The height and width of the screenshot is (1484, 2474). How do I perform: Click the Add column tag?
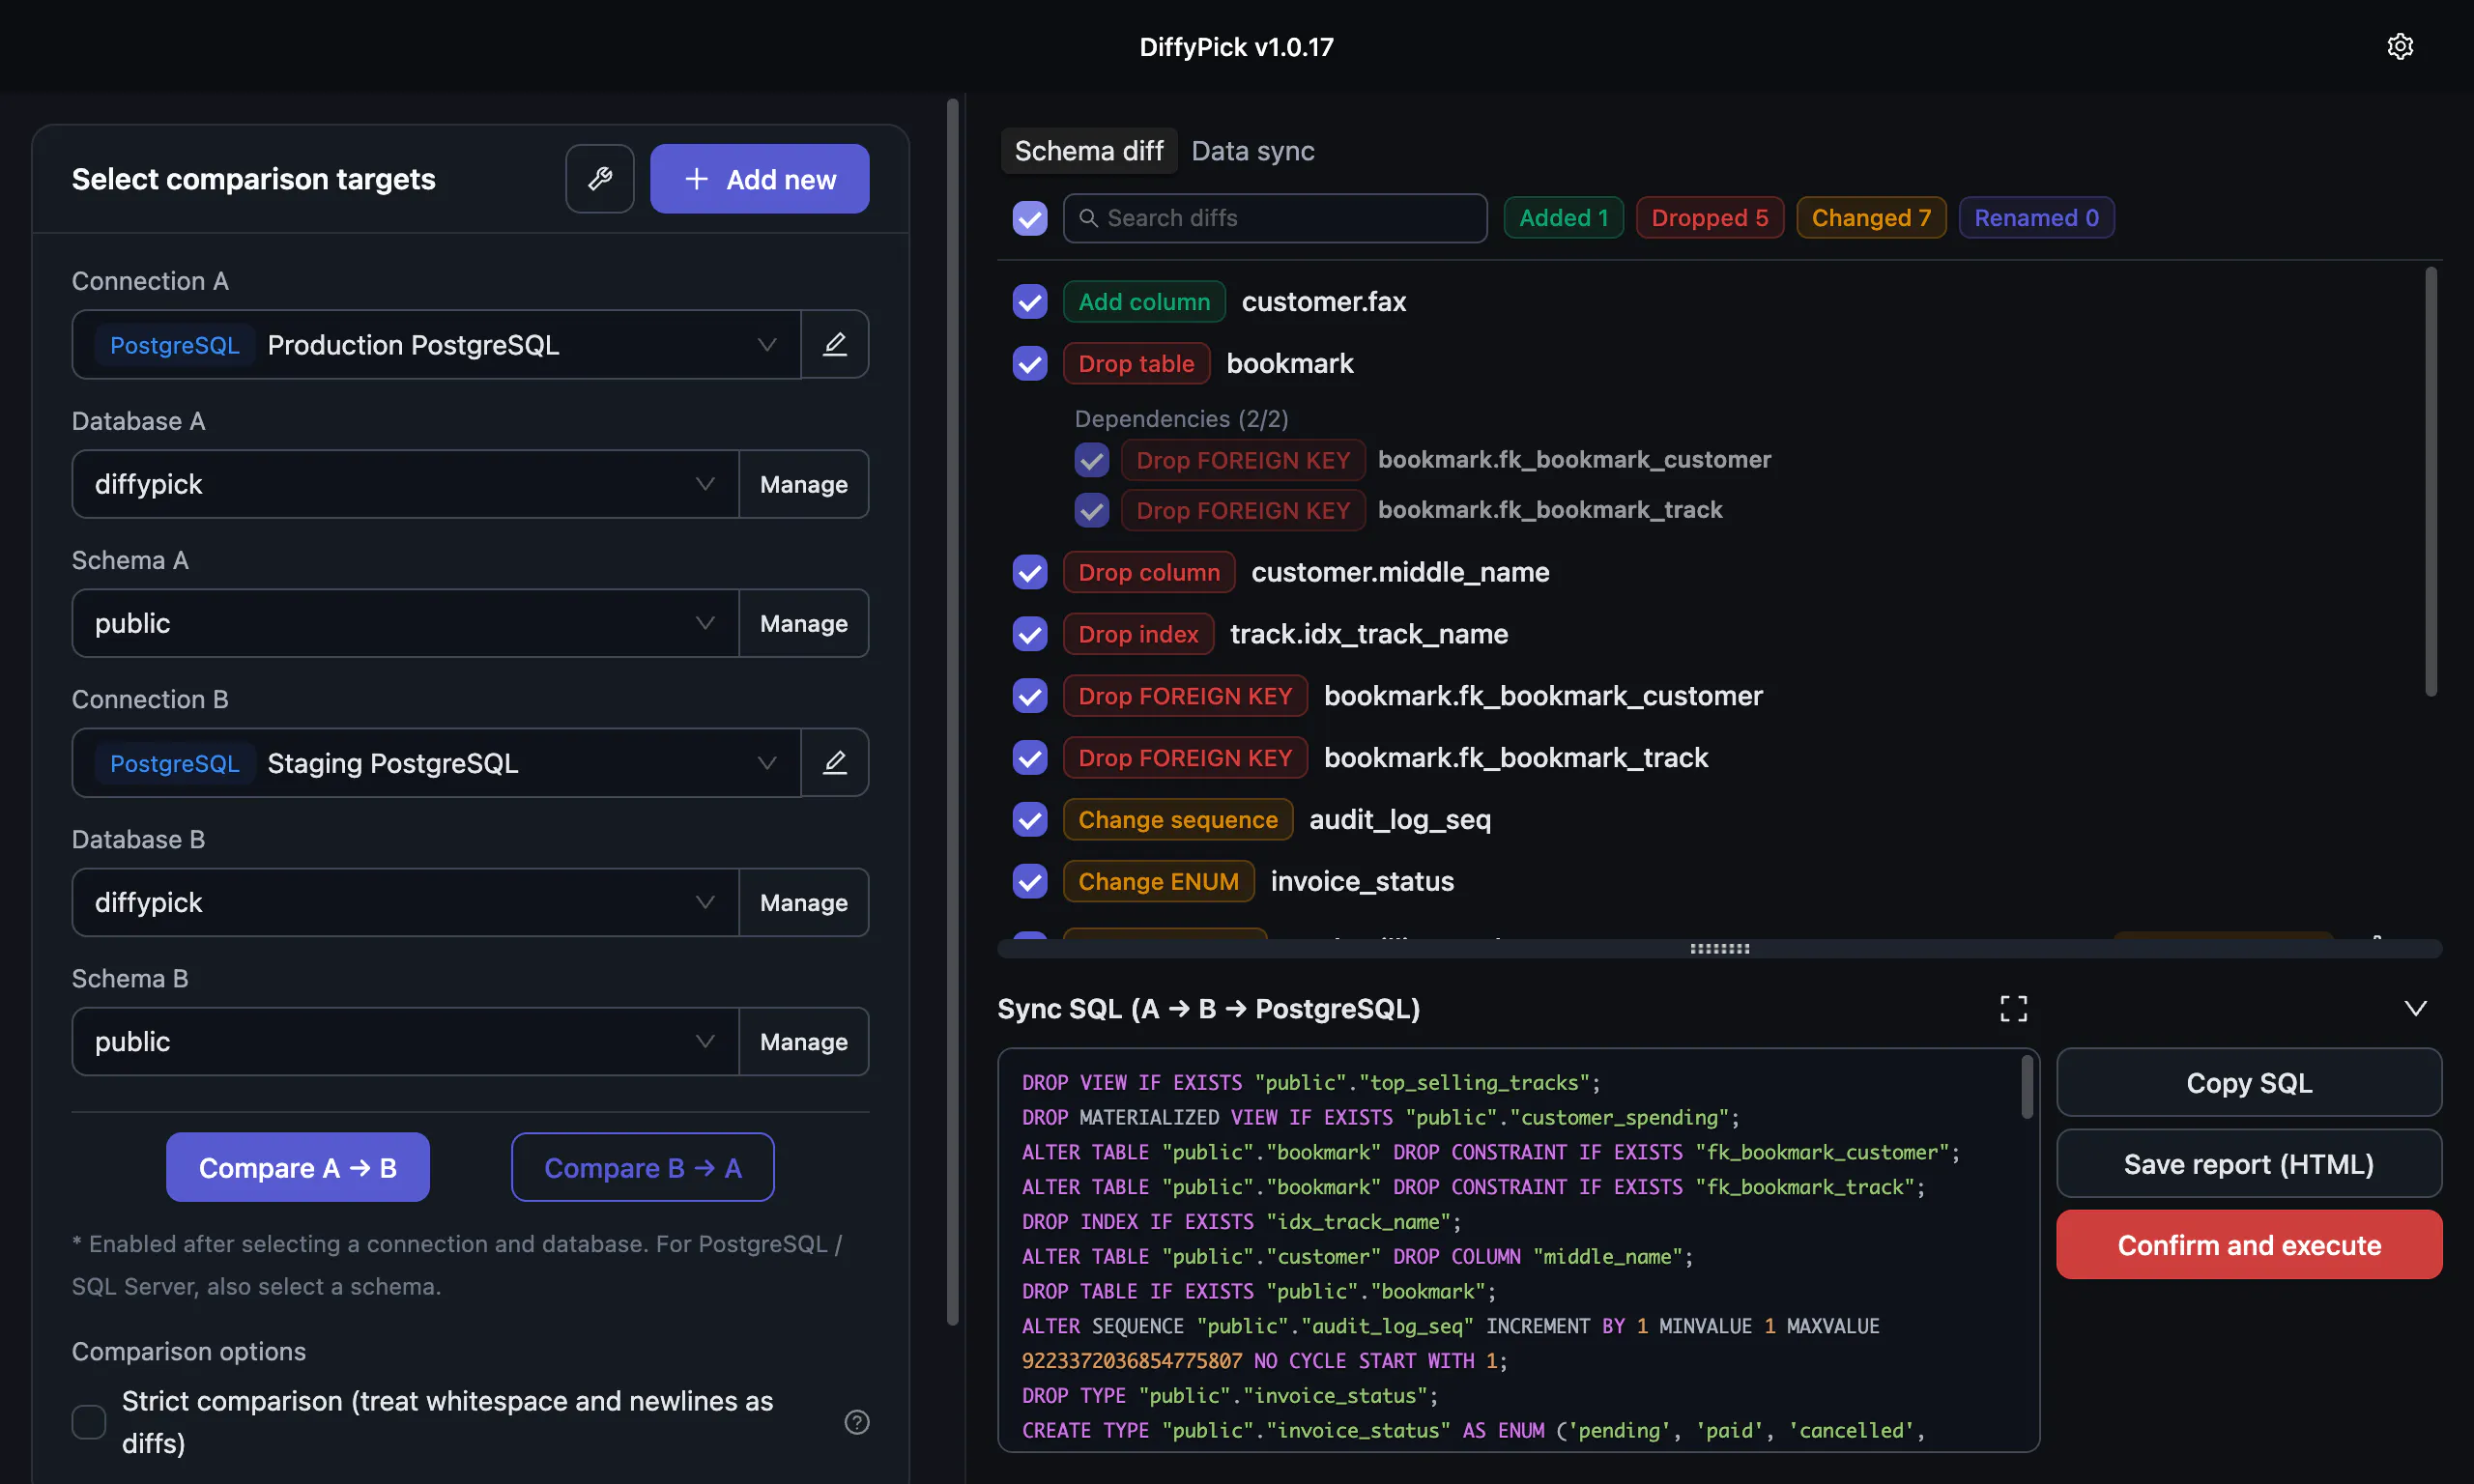(x=1144, y=302)
